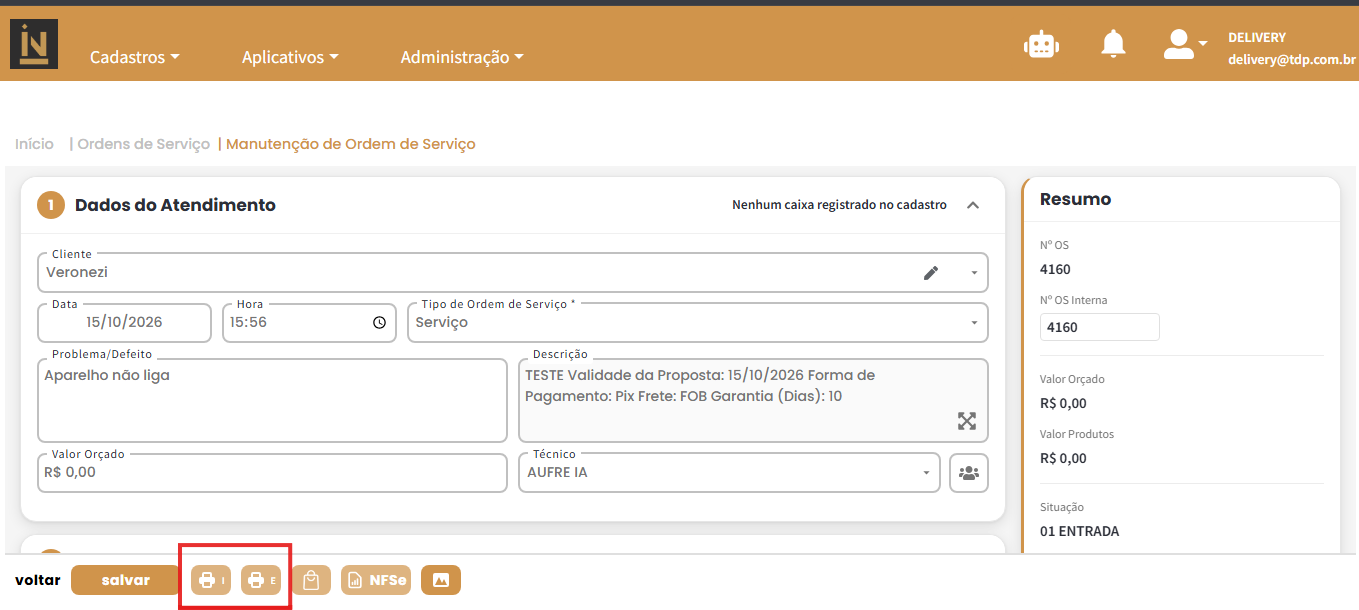The image size is (1359, 610).
Task: Click the Nº OS Interna input field
Action: [x=1100, y=327]
